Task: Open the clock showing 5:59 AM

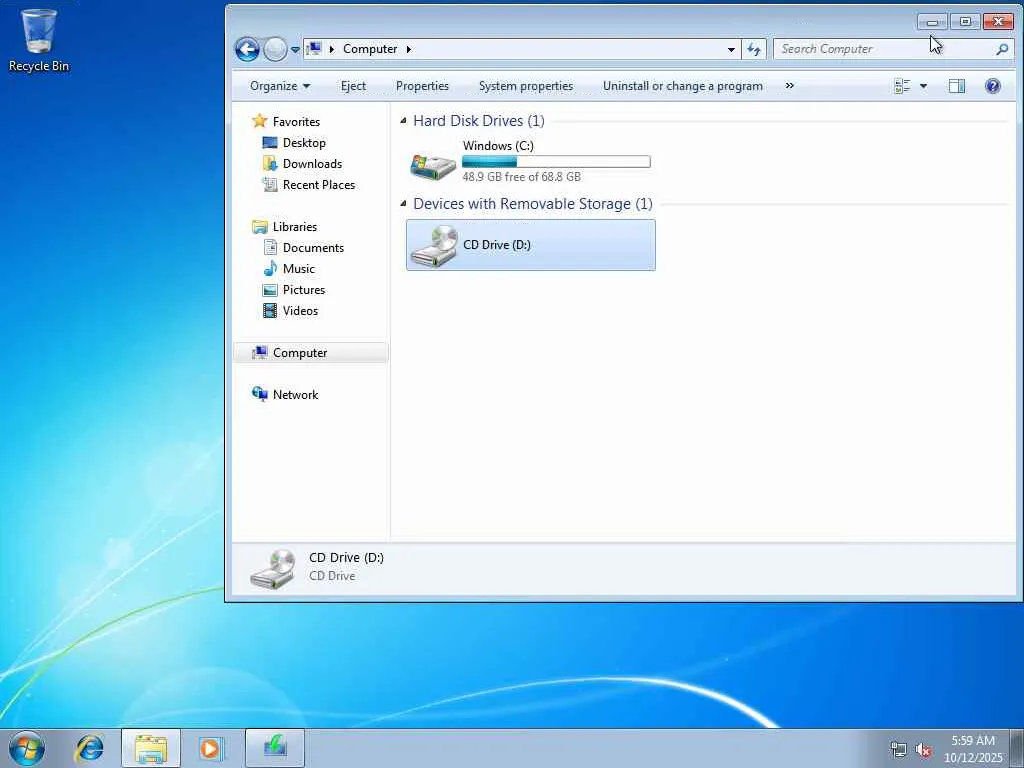Action: coord(973,748)
